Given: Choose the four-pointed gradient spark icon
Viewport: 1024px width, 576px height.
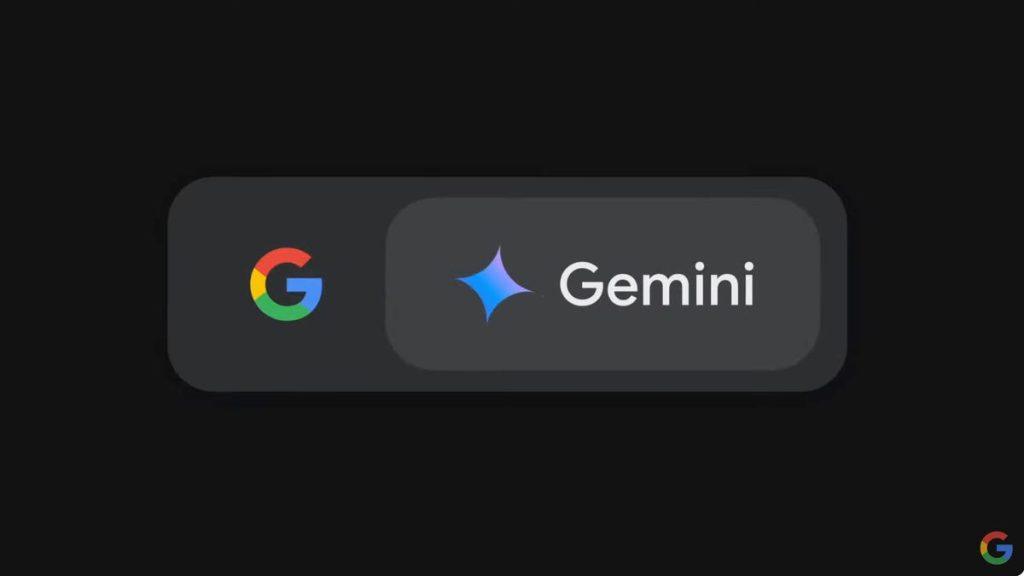Looking at the screenshot, I should point(495,284).
